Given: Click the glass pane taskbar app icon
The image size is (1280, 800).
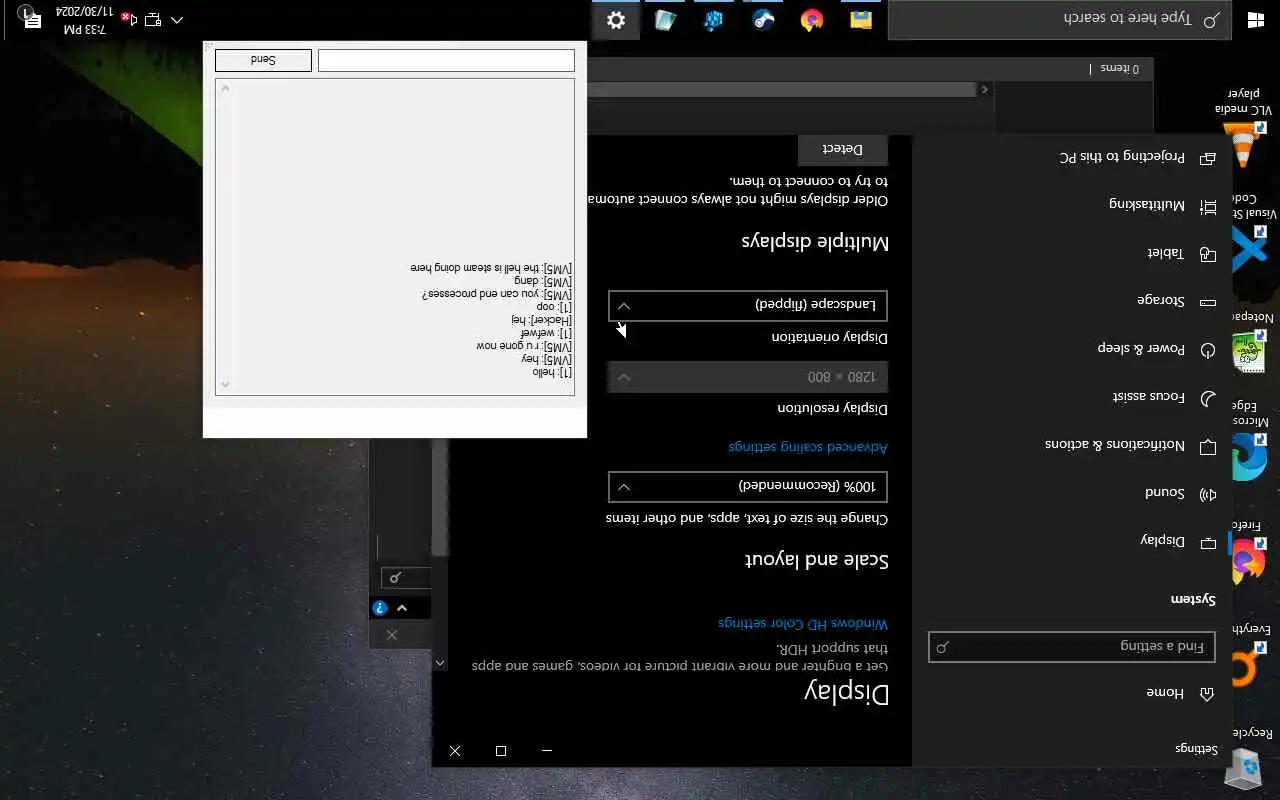Looking at the screenshot, I should (665, 20).
